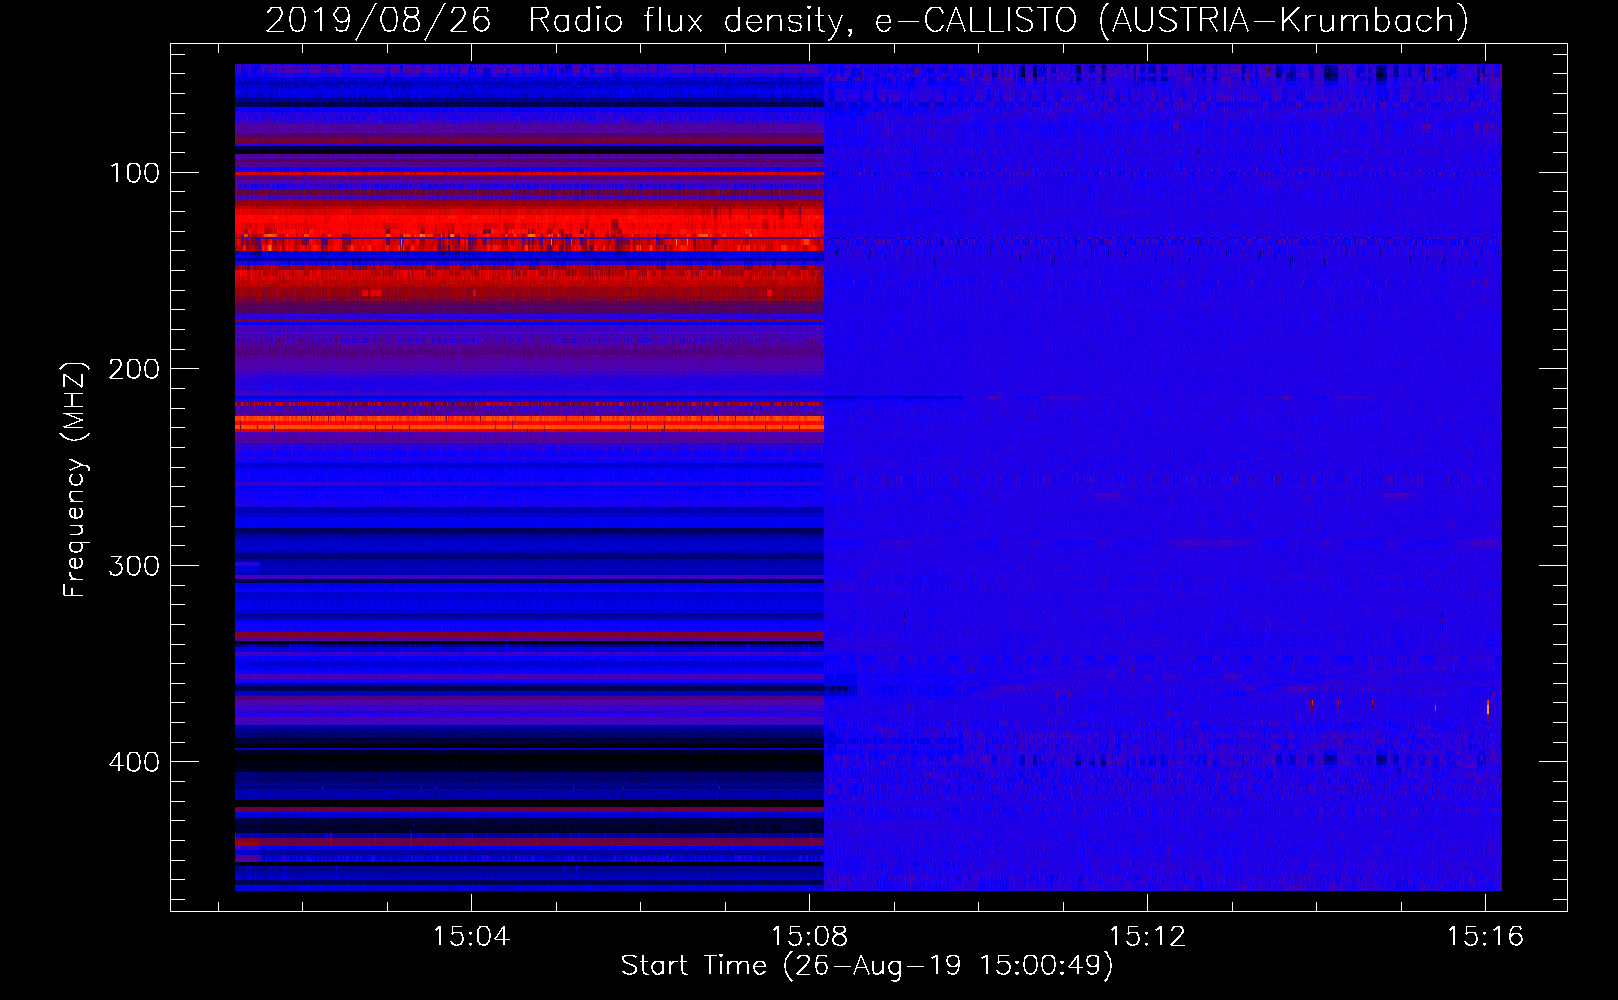Click the Start Time axis caption
The image size is (1618, 1000).
point(867,966)
